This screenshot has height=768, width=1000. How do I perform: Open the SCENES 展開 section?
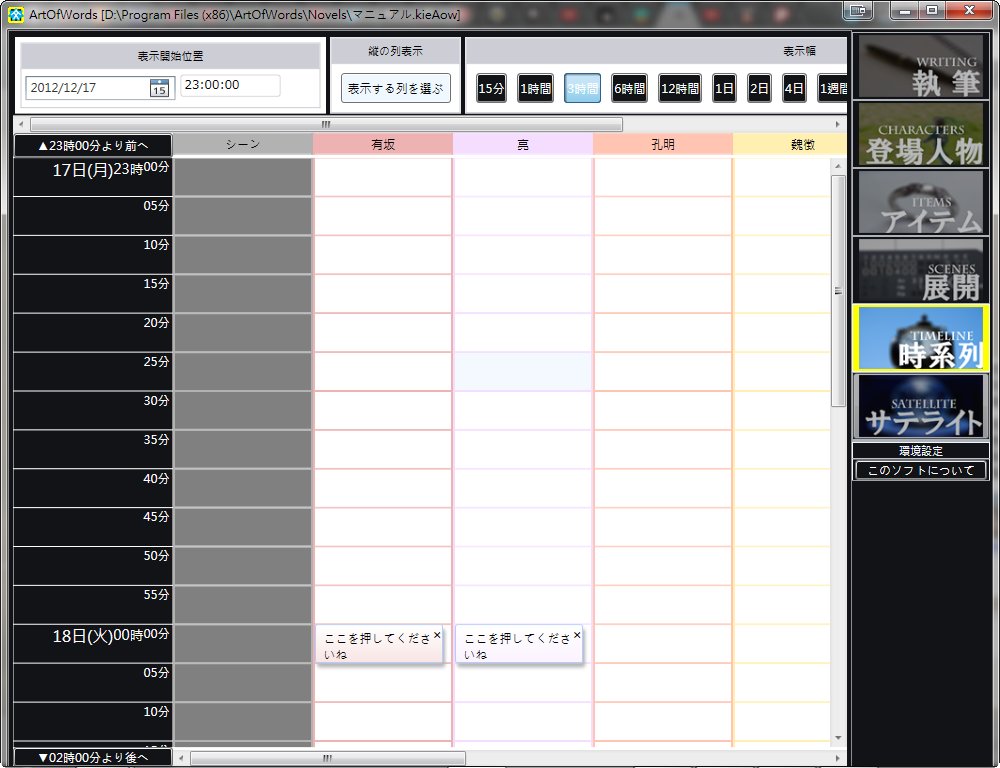pos(921,270)
